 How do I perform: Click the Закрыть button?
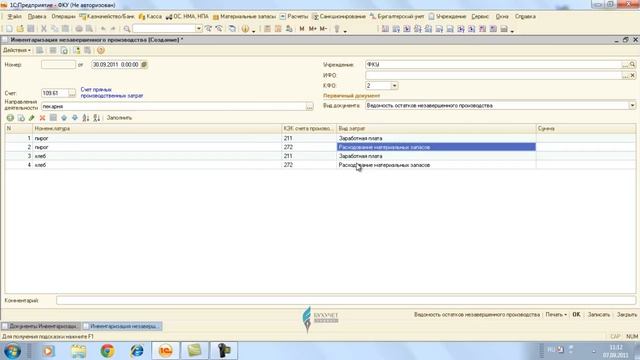tap(627, 315)
